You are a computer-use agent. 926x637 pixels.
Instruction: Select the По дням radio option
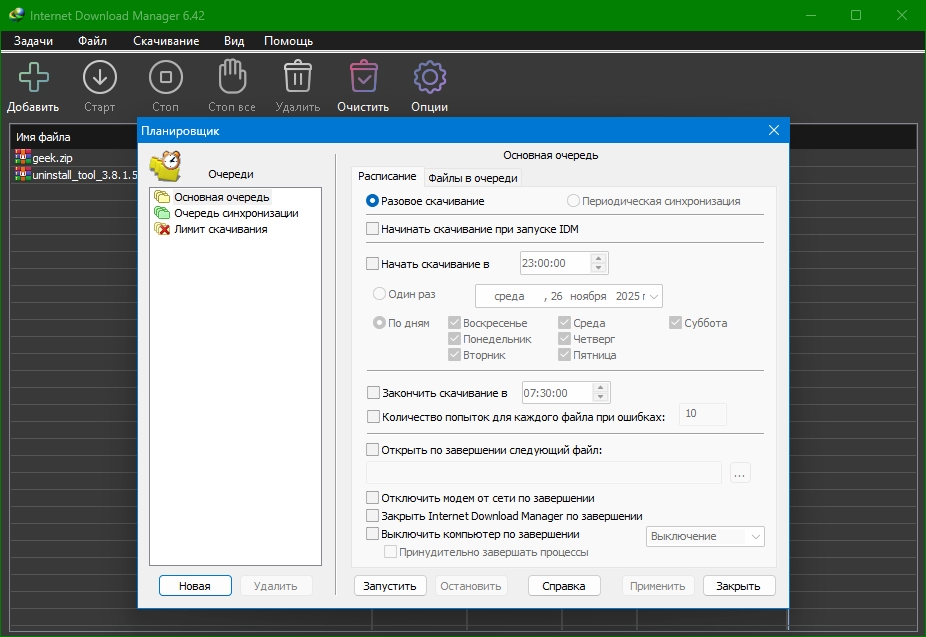pos(379,323)
